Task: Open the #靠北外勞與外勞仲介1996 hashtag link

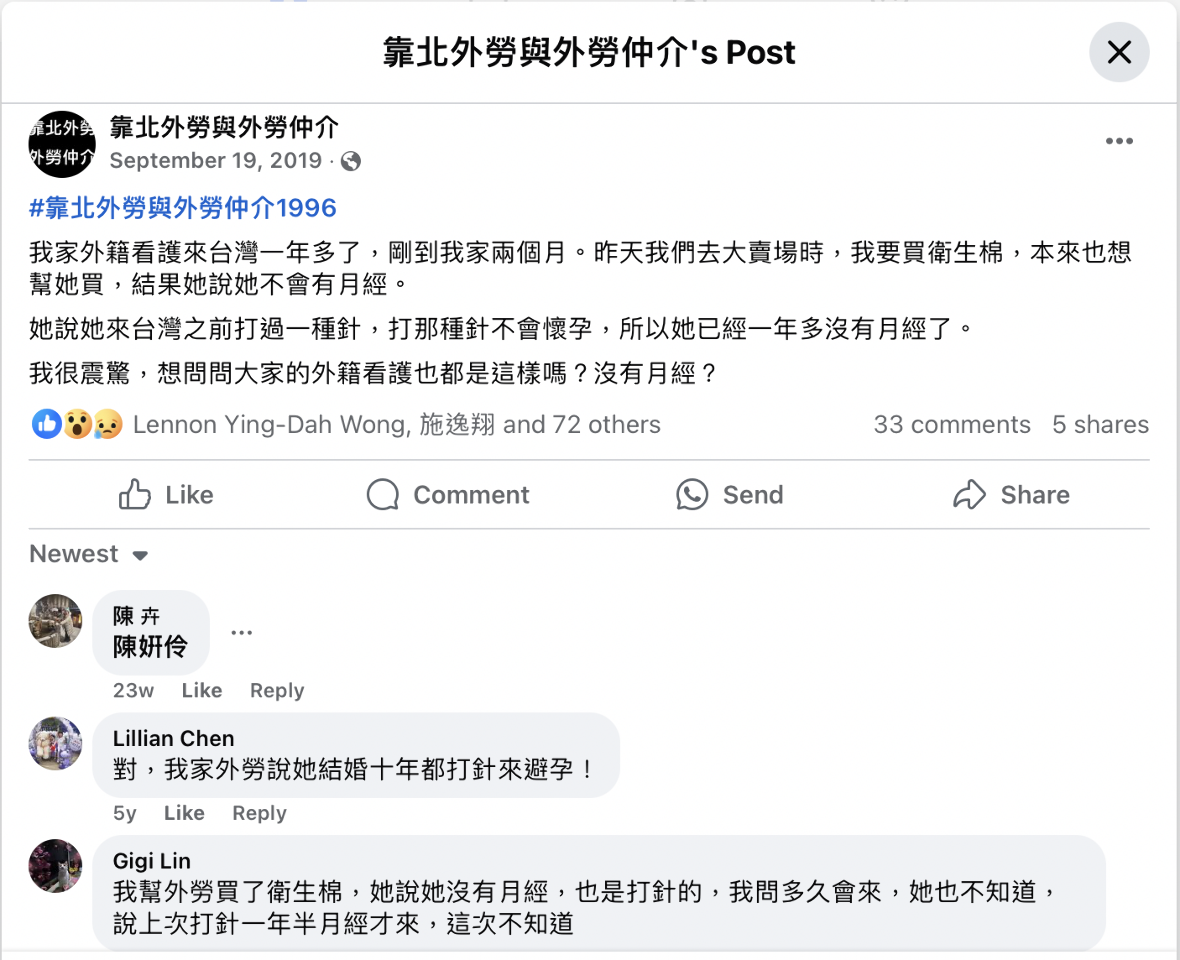Action: (x=183, y=208)
